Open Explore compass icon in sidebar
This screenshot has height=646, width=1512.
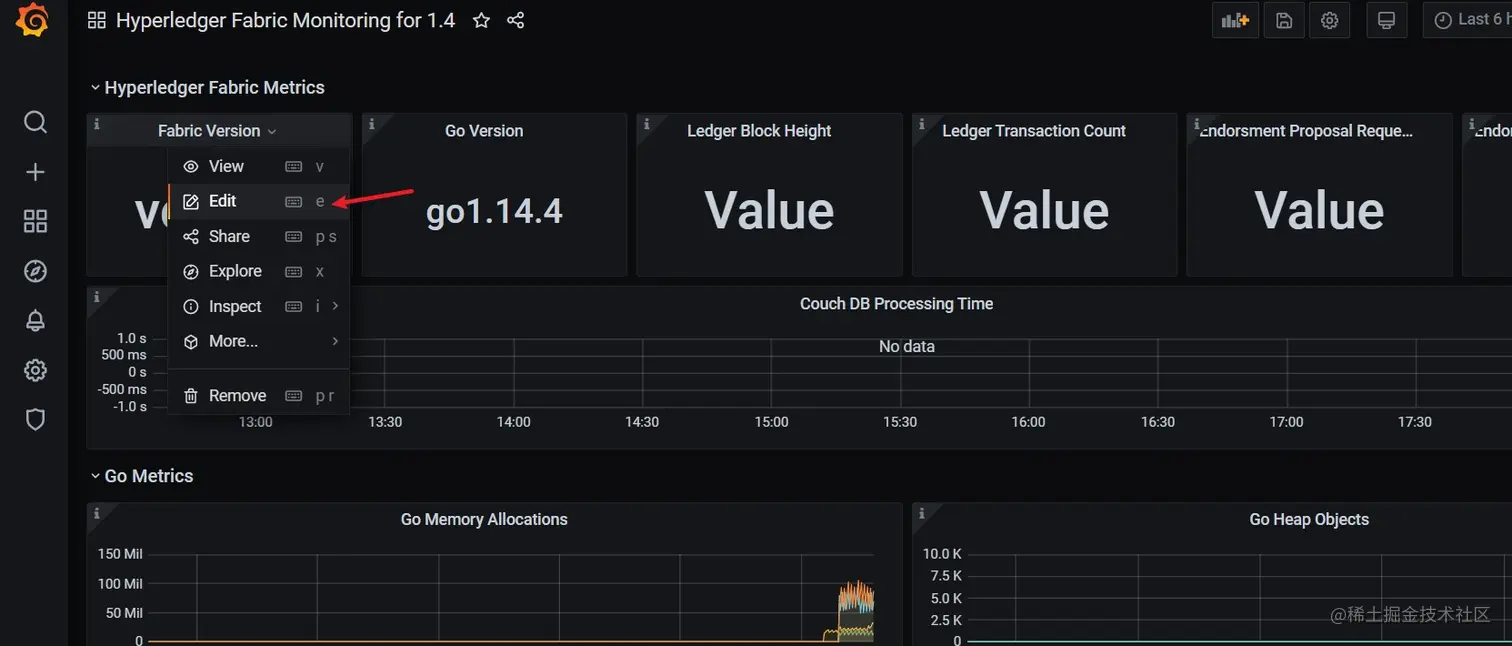coord(35,271)
